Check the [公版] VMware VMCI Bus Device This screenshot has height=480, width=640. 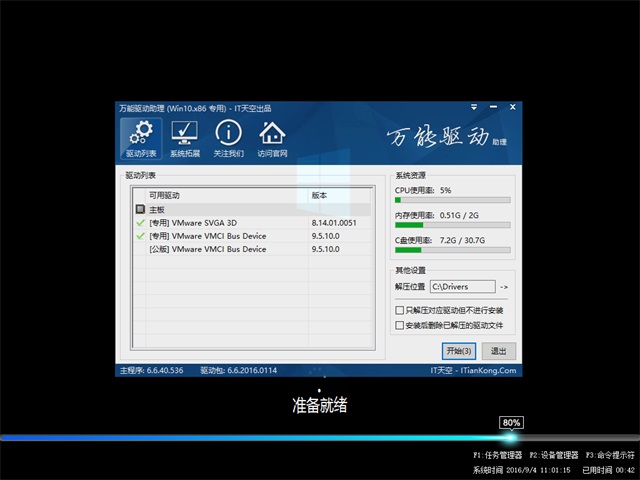coord(140,249)
